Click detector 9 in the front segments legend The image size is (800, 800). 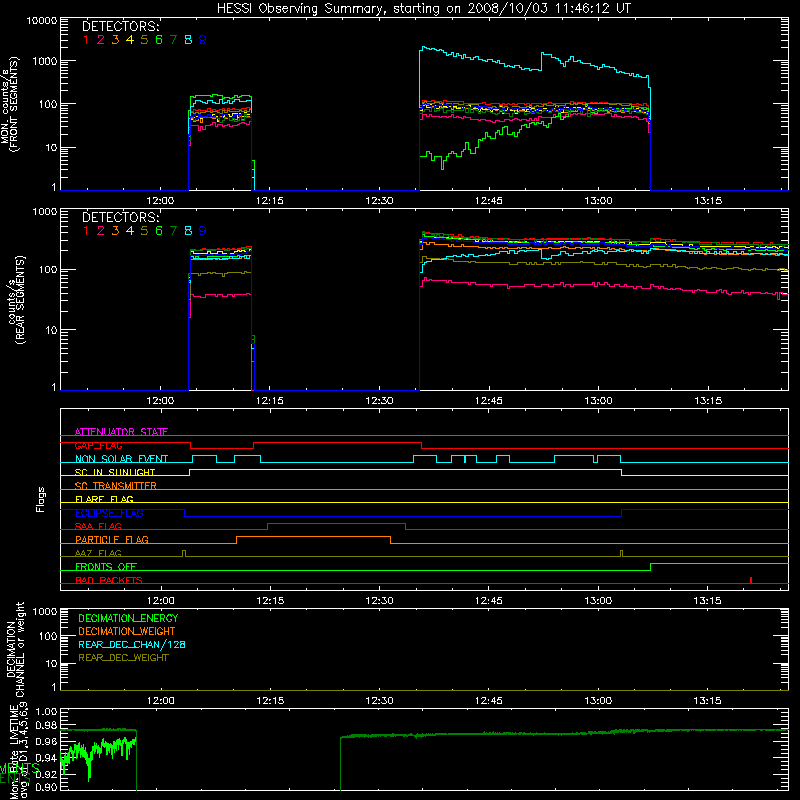pos(203,40)
